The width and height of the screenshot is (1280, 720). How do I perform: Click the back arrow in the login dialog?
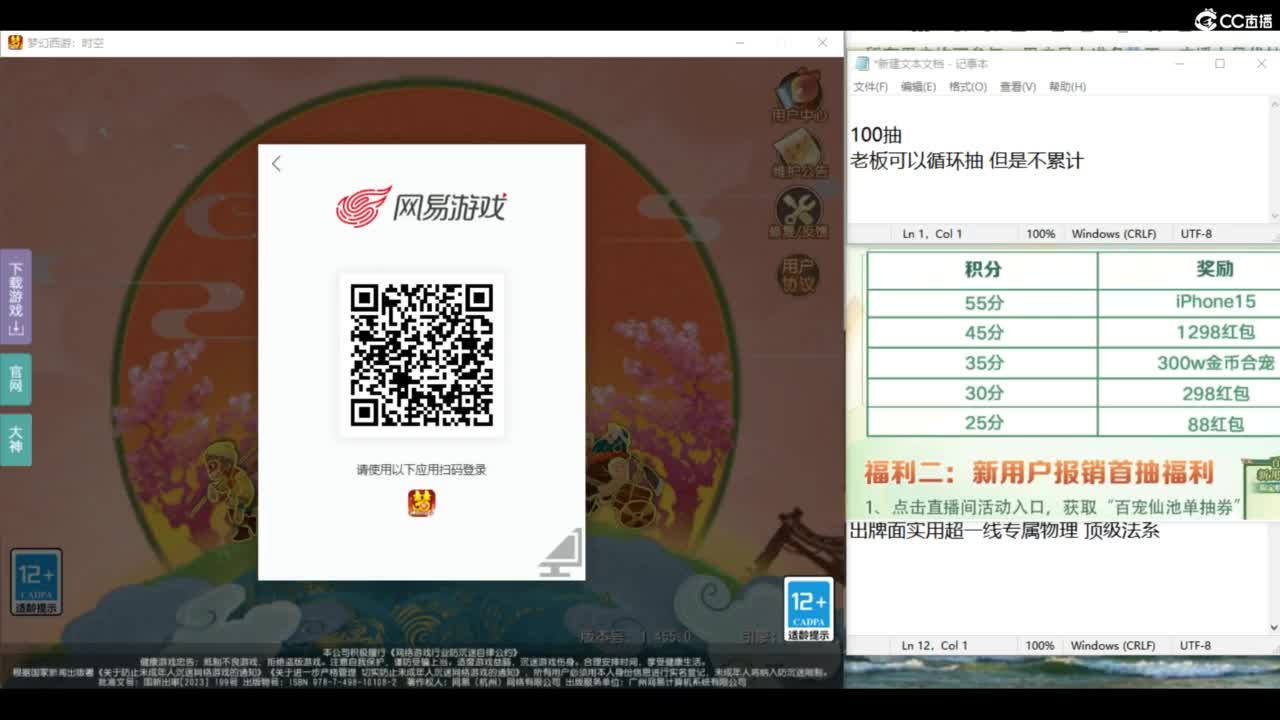coord(277,164)
